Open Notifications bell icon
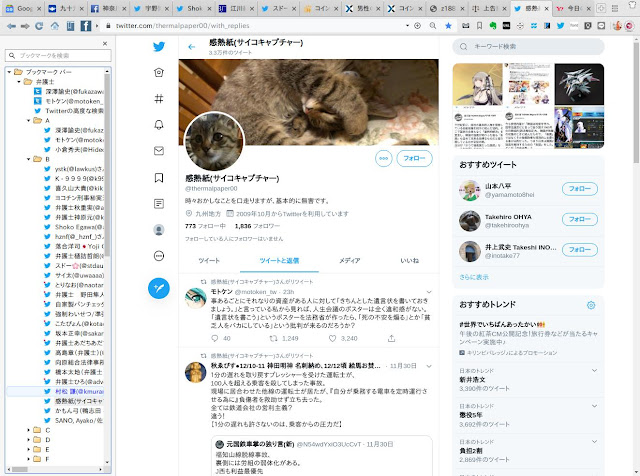Image resolution: width=640 pixels, height=476 pixels. coord(159,125)
